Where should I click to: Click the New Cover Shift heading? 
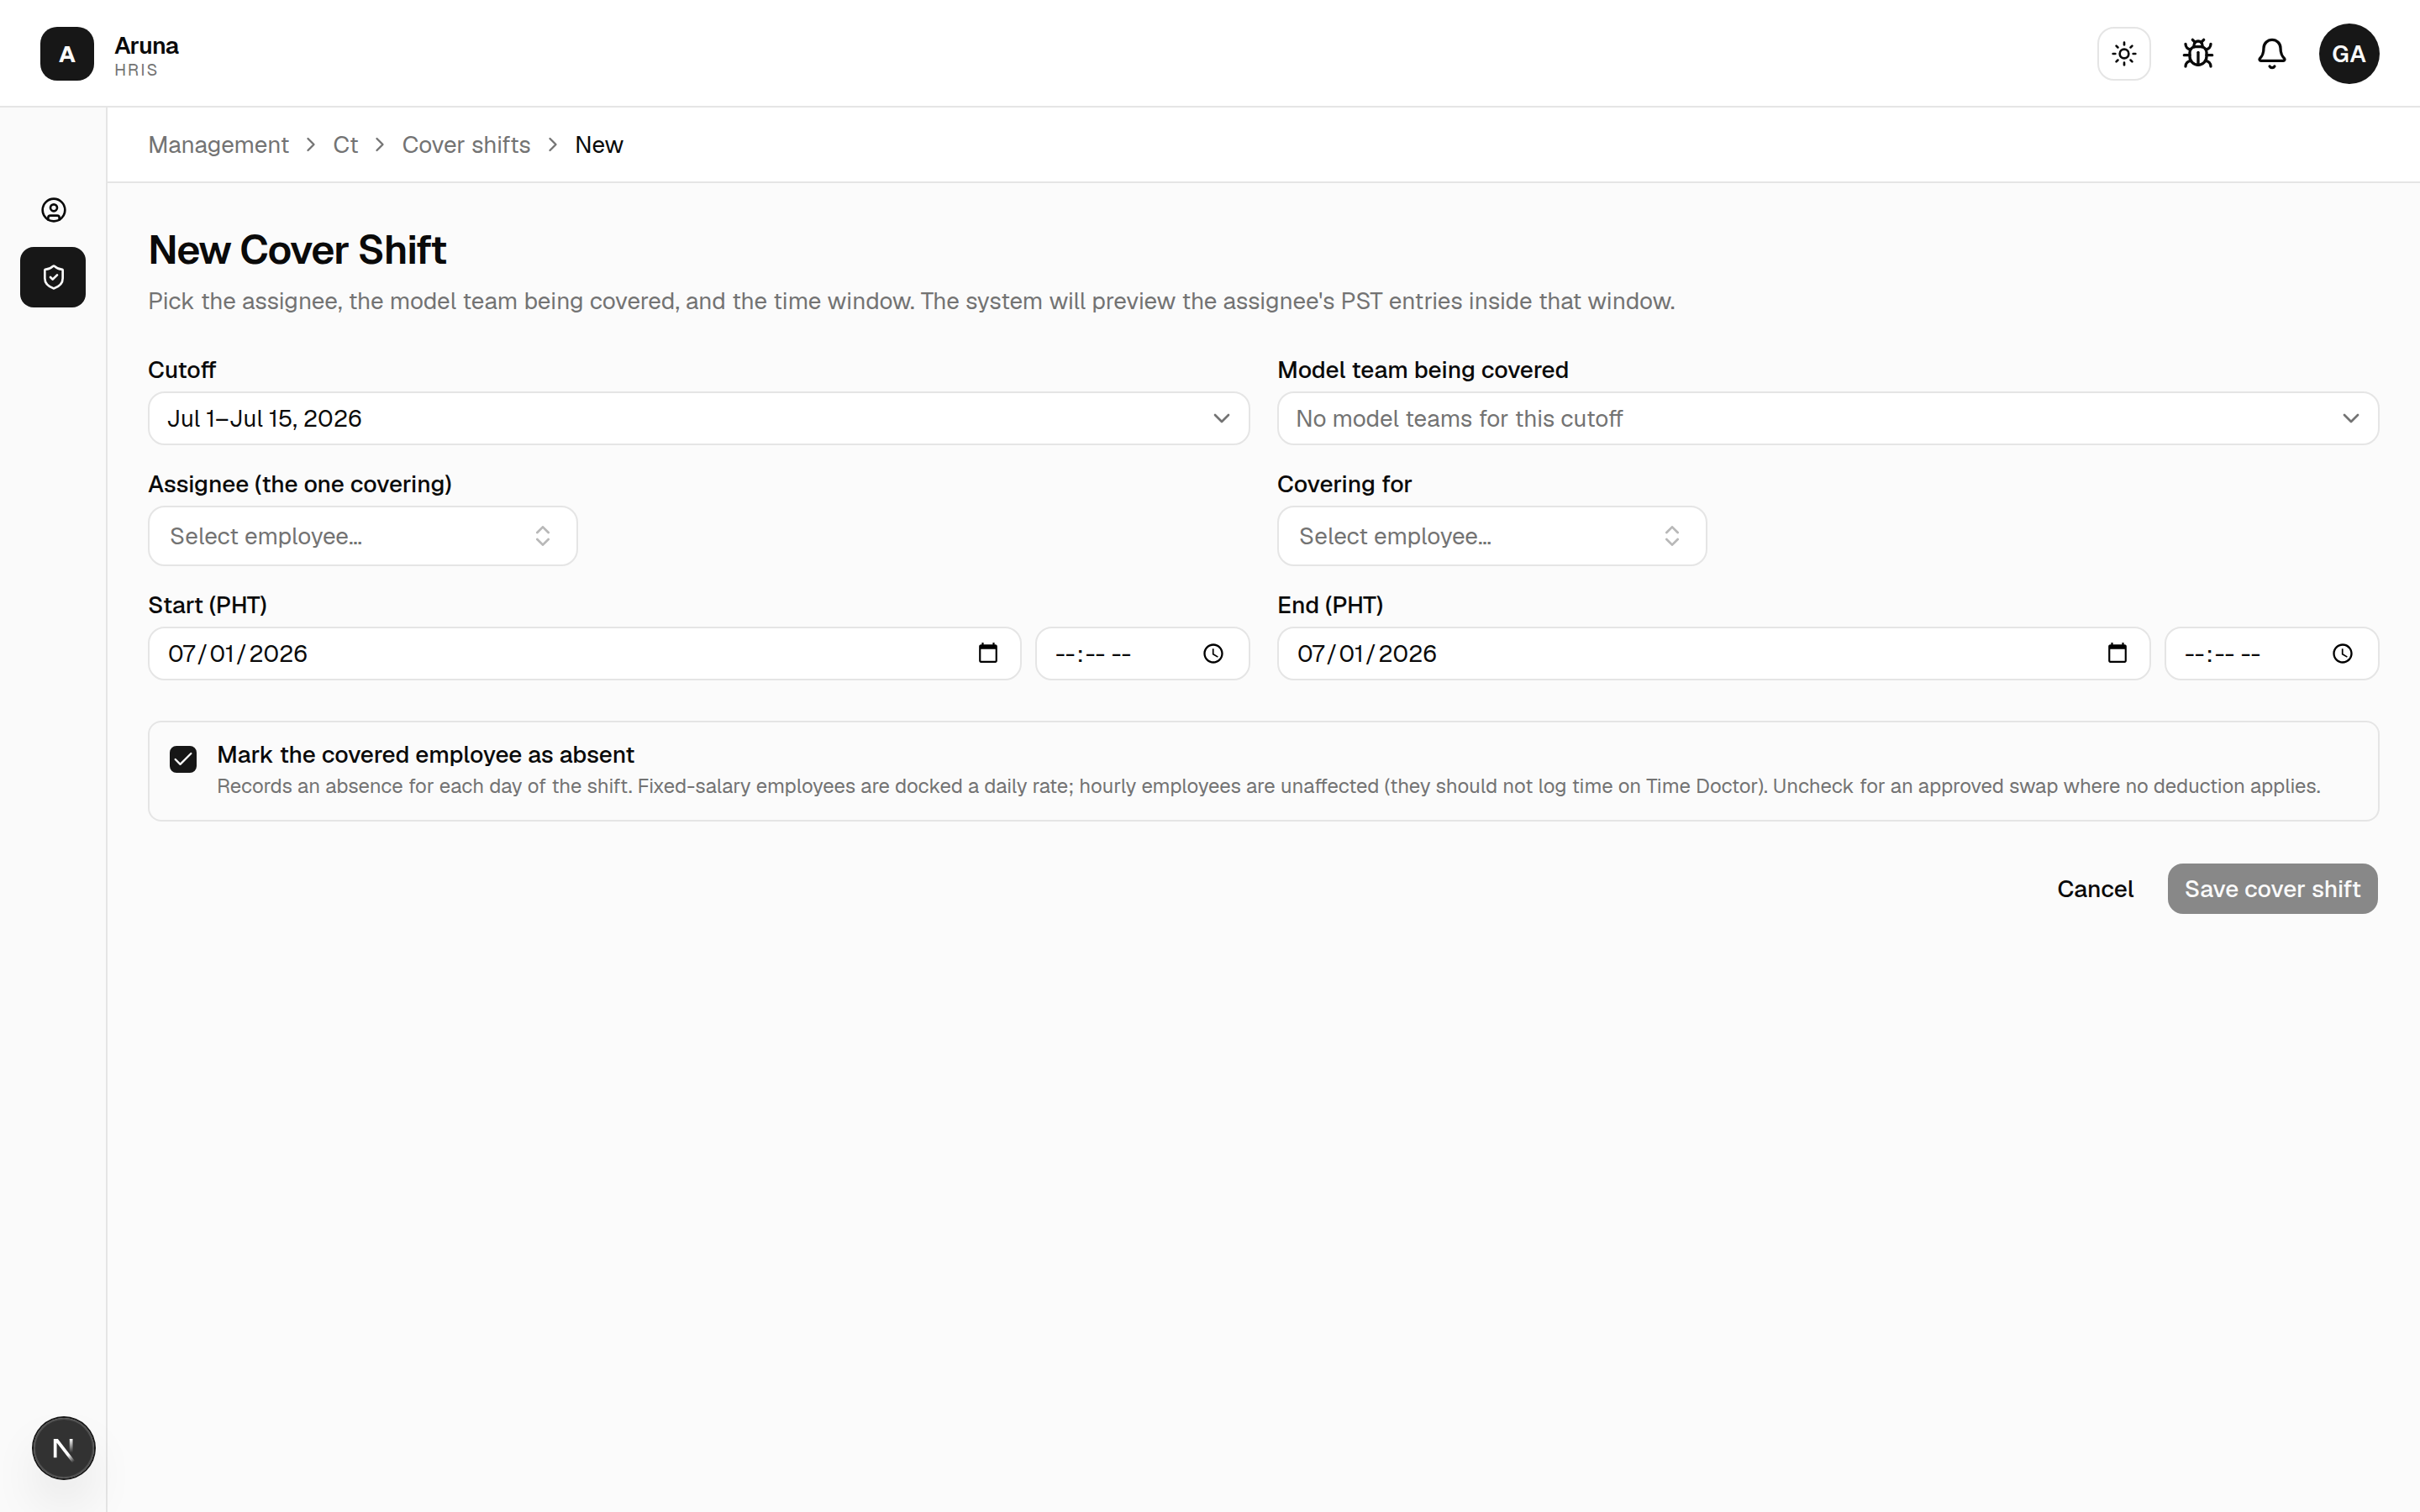[297, 250]
